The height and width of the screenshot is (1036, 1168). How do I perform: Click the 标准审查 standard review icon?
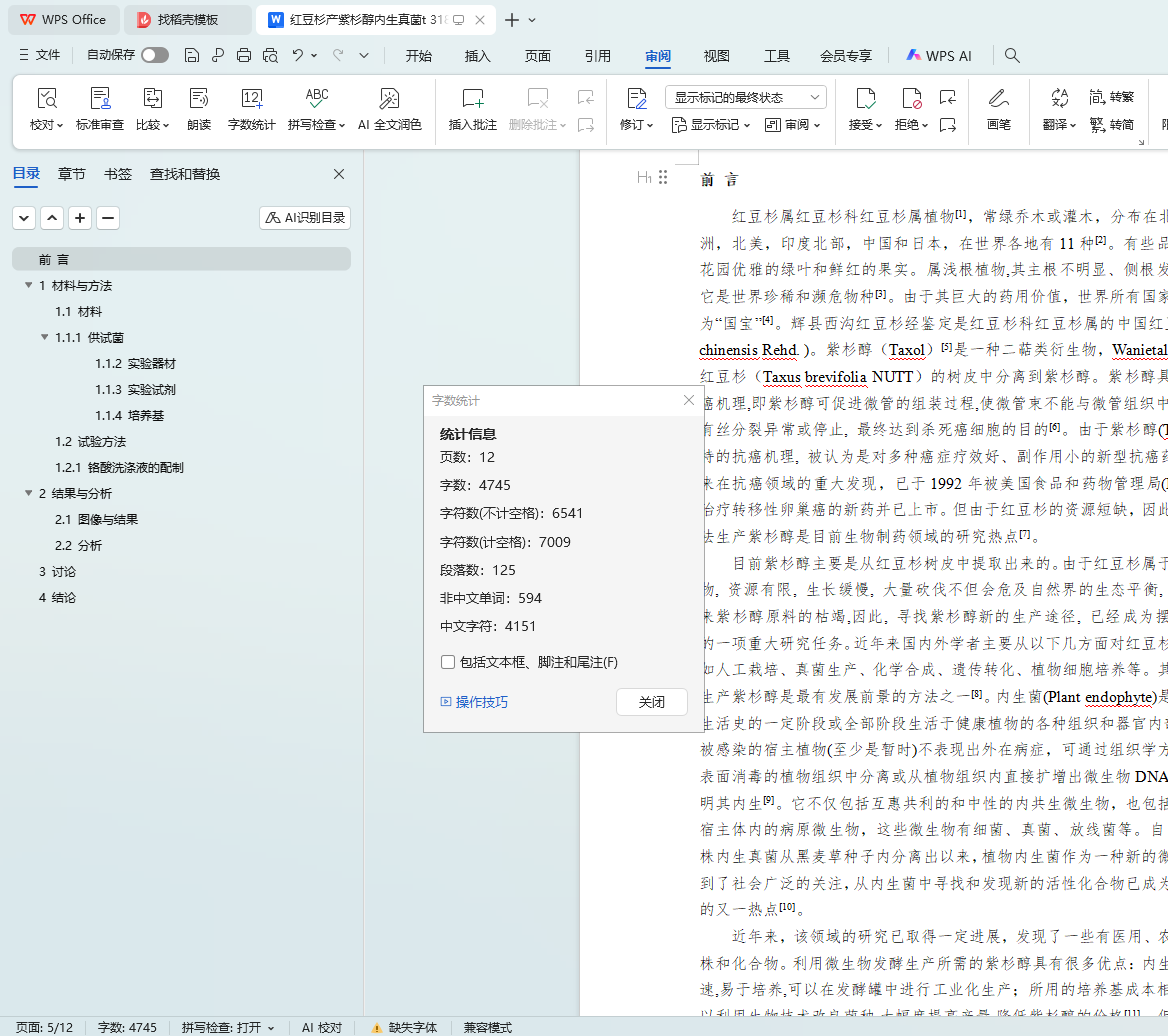point(100,109)
